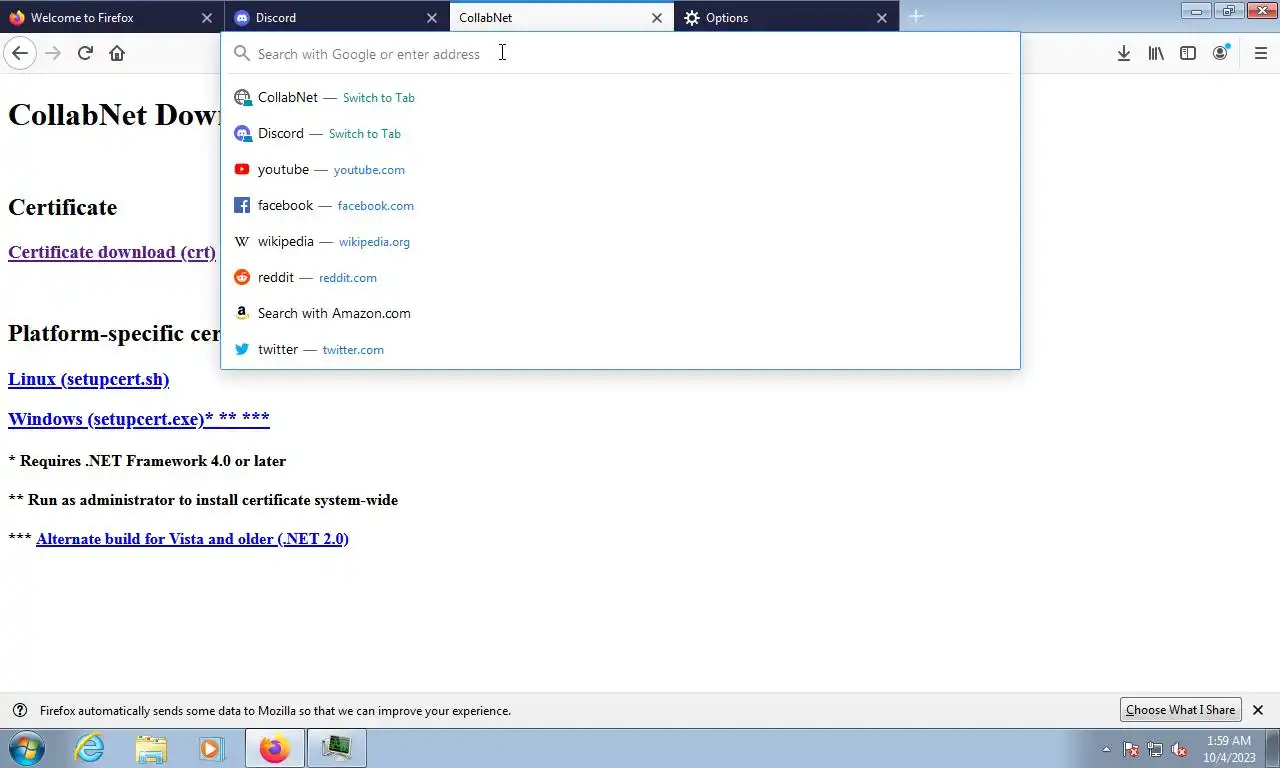Switch to the Welcome to Firefox tab
Viewport: 1280px width, 768px height.
click(112, 17)
